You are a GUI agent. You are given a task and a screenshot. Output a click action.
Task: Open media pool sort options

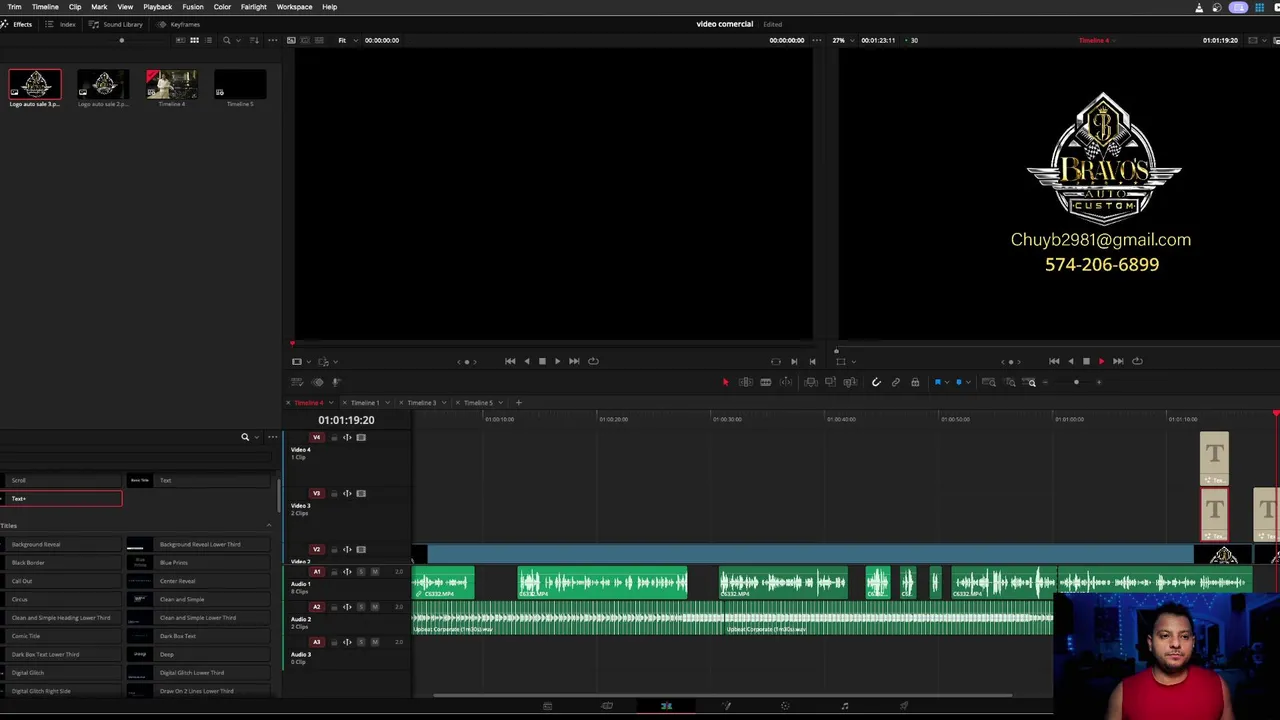coord(254,40)
